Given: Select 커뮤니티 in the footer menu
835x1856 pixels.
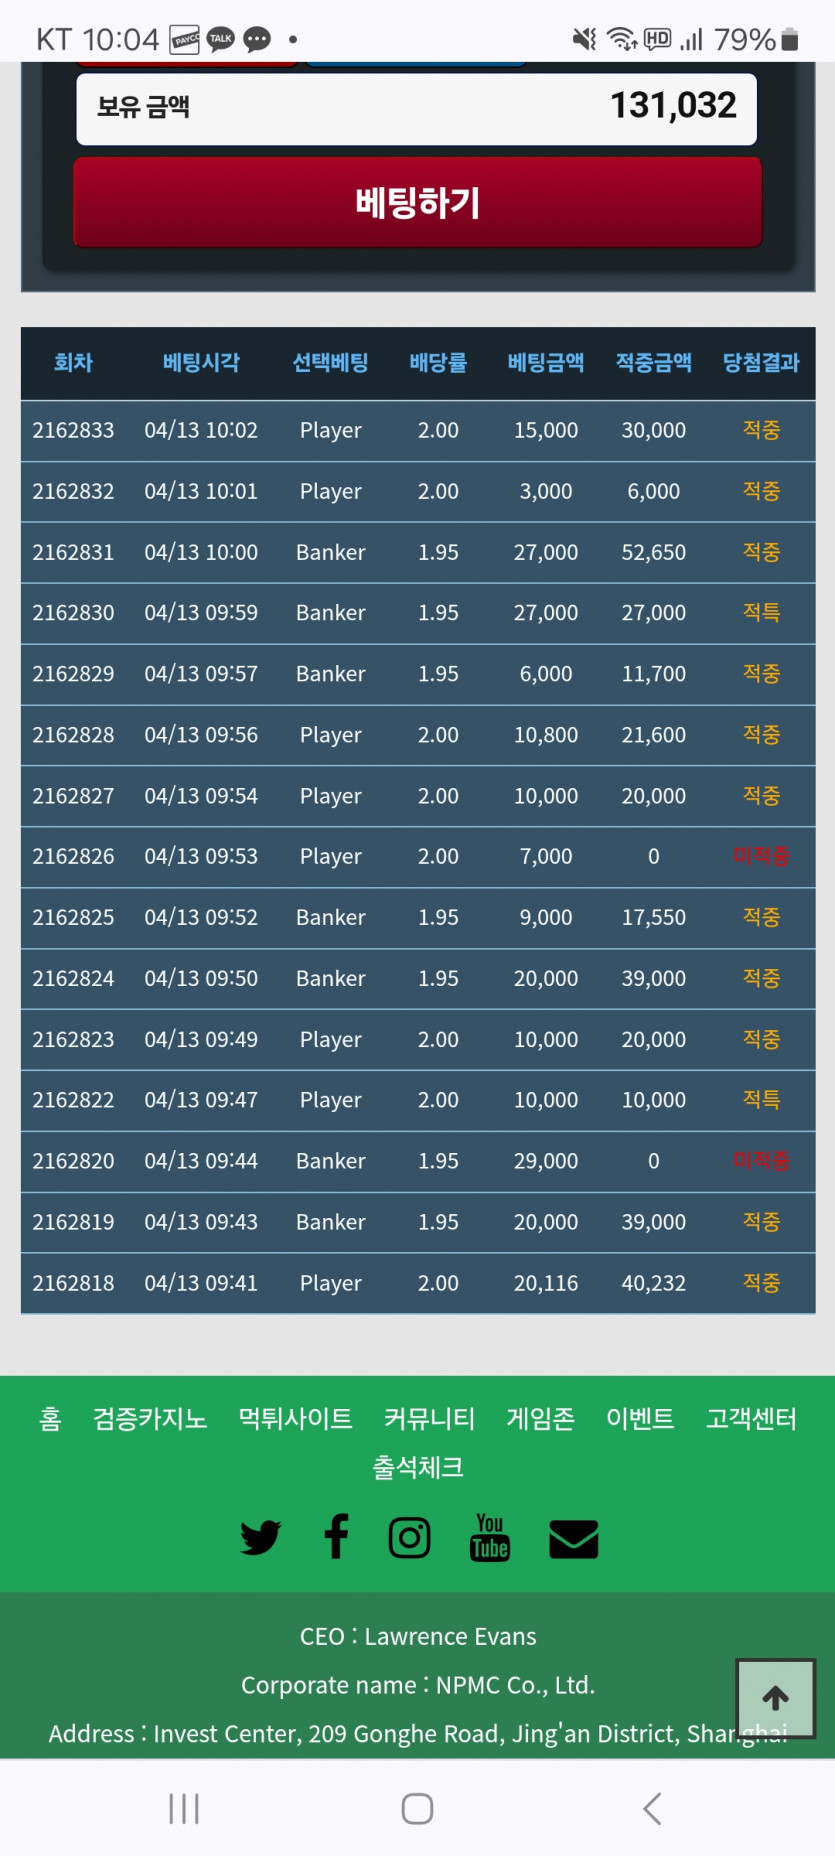Looking at the screenshot, I should 429,1418.
